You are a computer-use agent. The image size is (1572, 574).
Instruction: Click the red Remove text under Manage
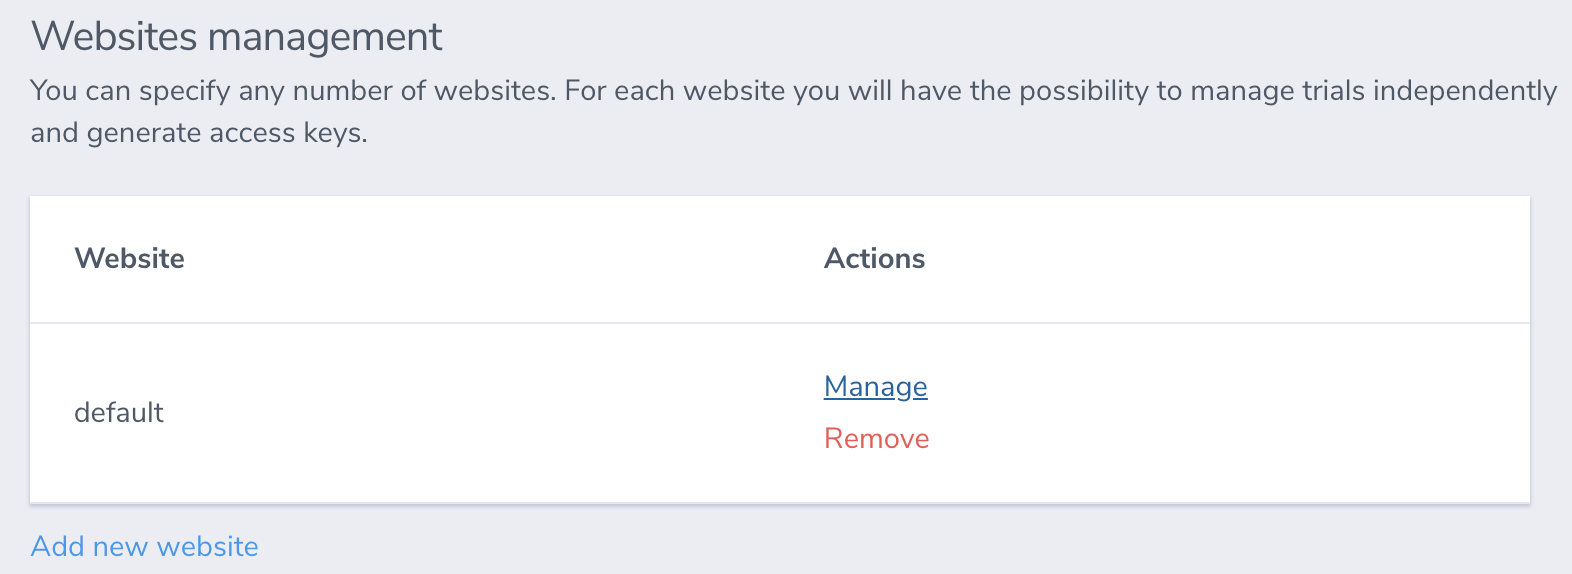876,439
